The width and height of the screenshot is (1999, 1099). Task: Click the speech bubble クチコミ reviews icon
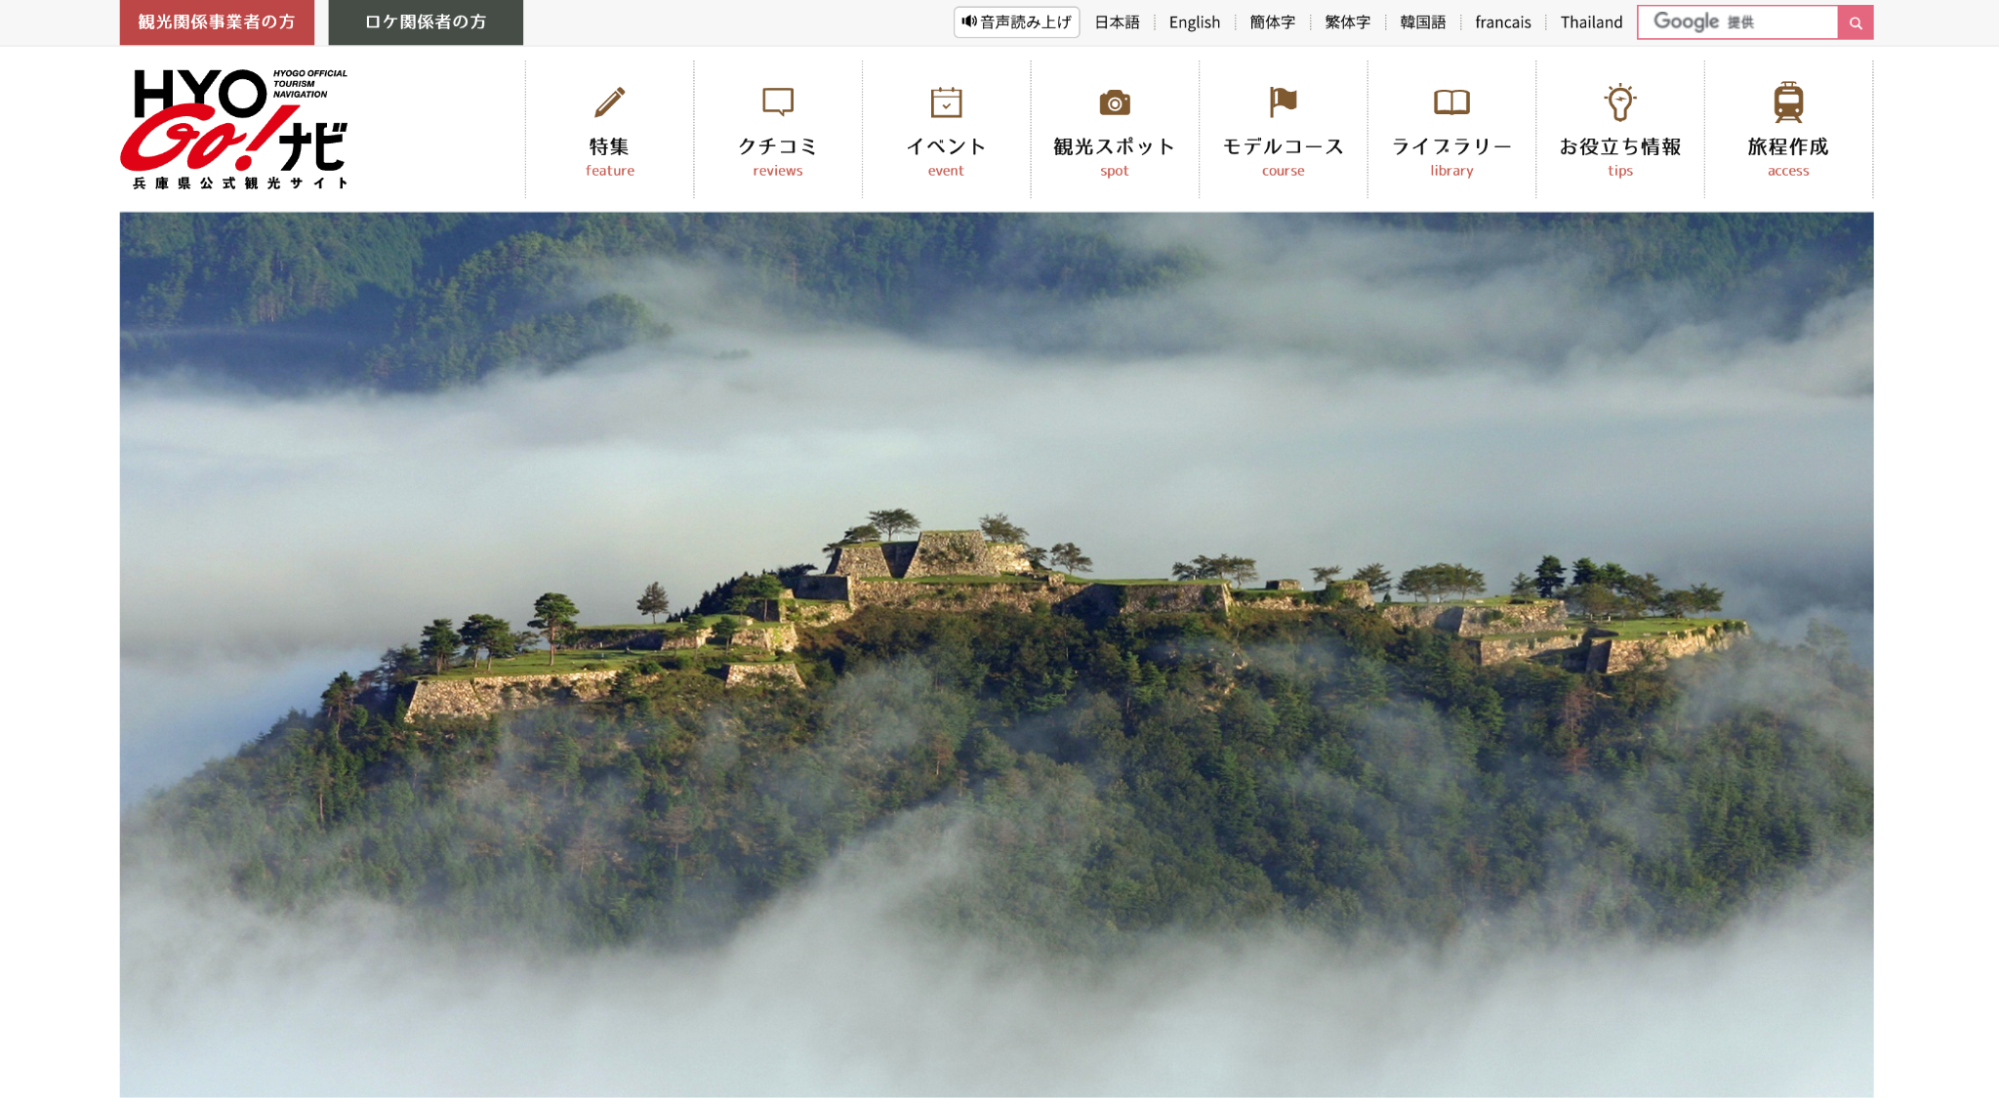[778, 102]
